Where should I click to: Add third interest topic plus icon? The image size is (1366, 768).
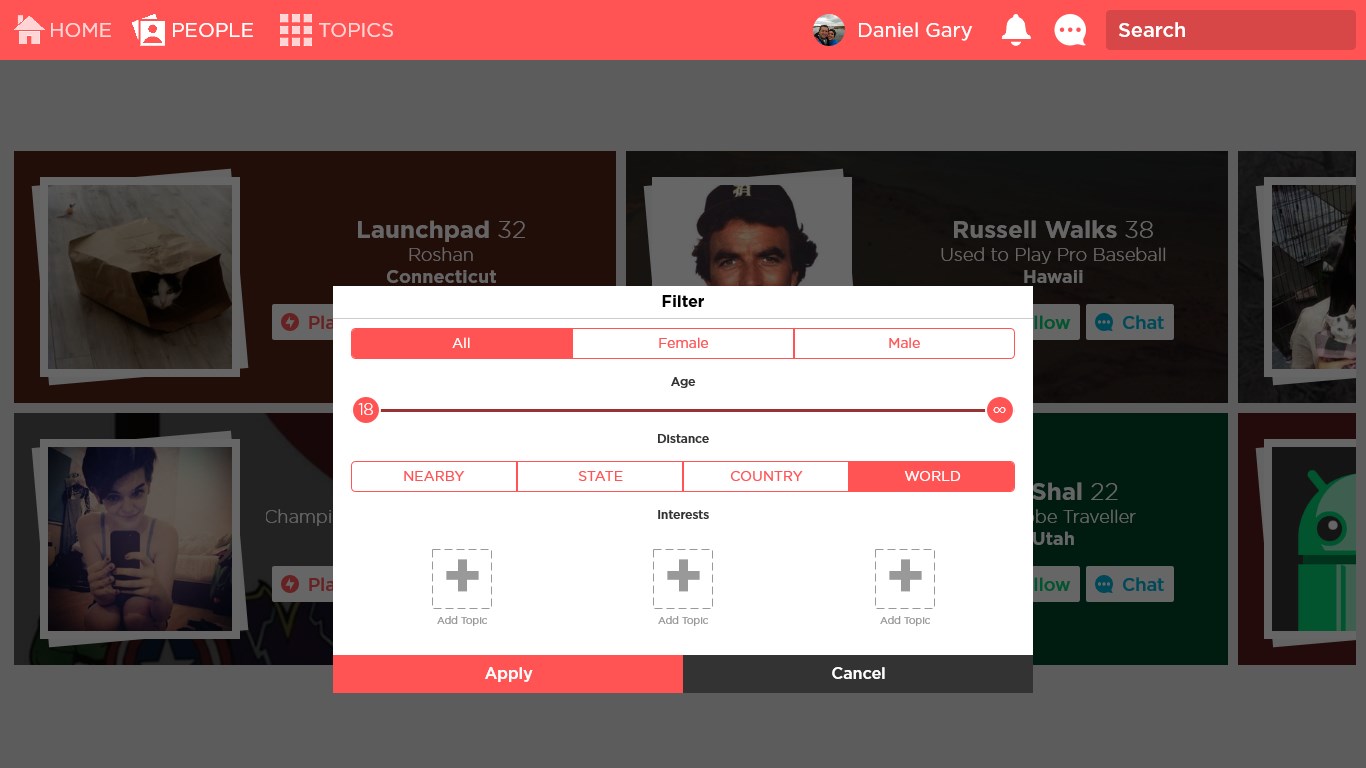click(905, 578)
